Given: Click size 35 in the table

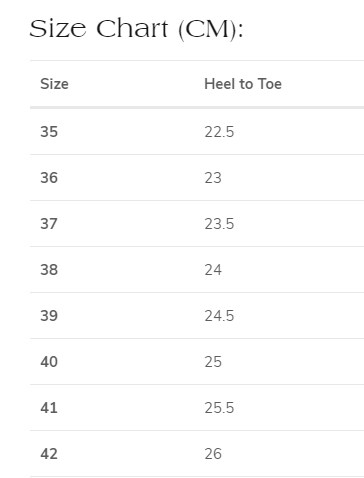Looking at the screenshot, I should 49,132.
